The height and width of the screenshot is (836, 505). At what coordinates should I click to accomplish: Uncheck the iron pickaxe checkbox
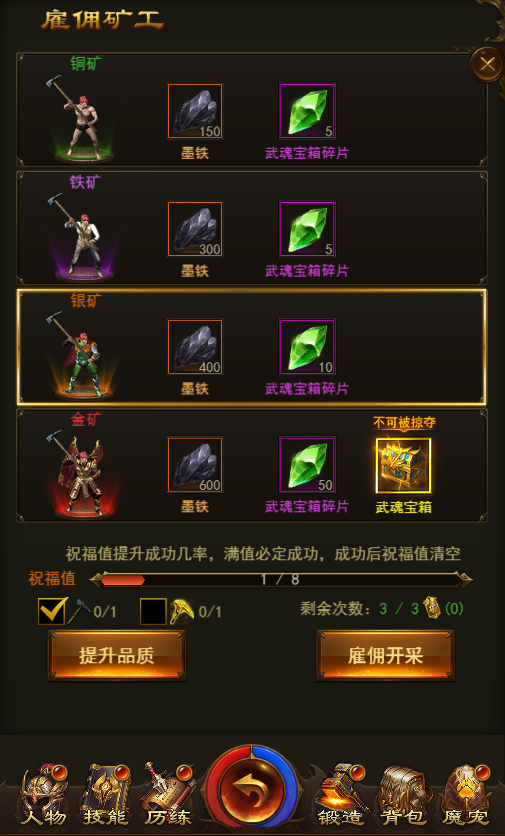[52, 610]
